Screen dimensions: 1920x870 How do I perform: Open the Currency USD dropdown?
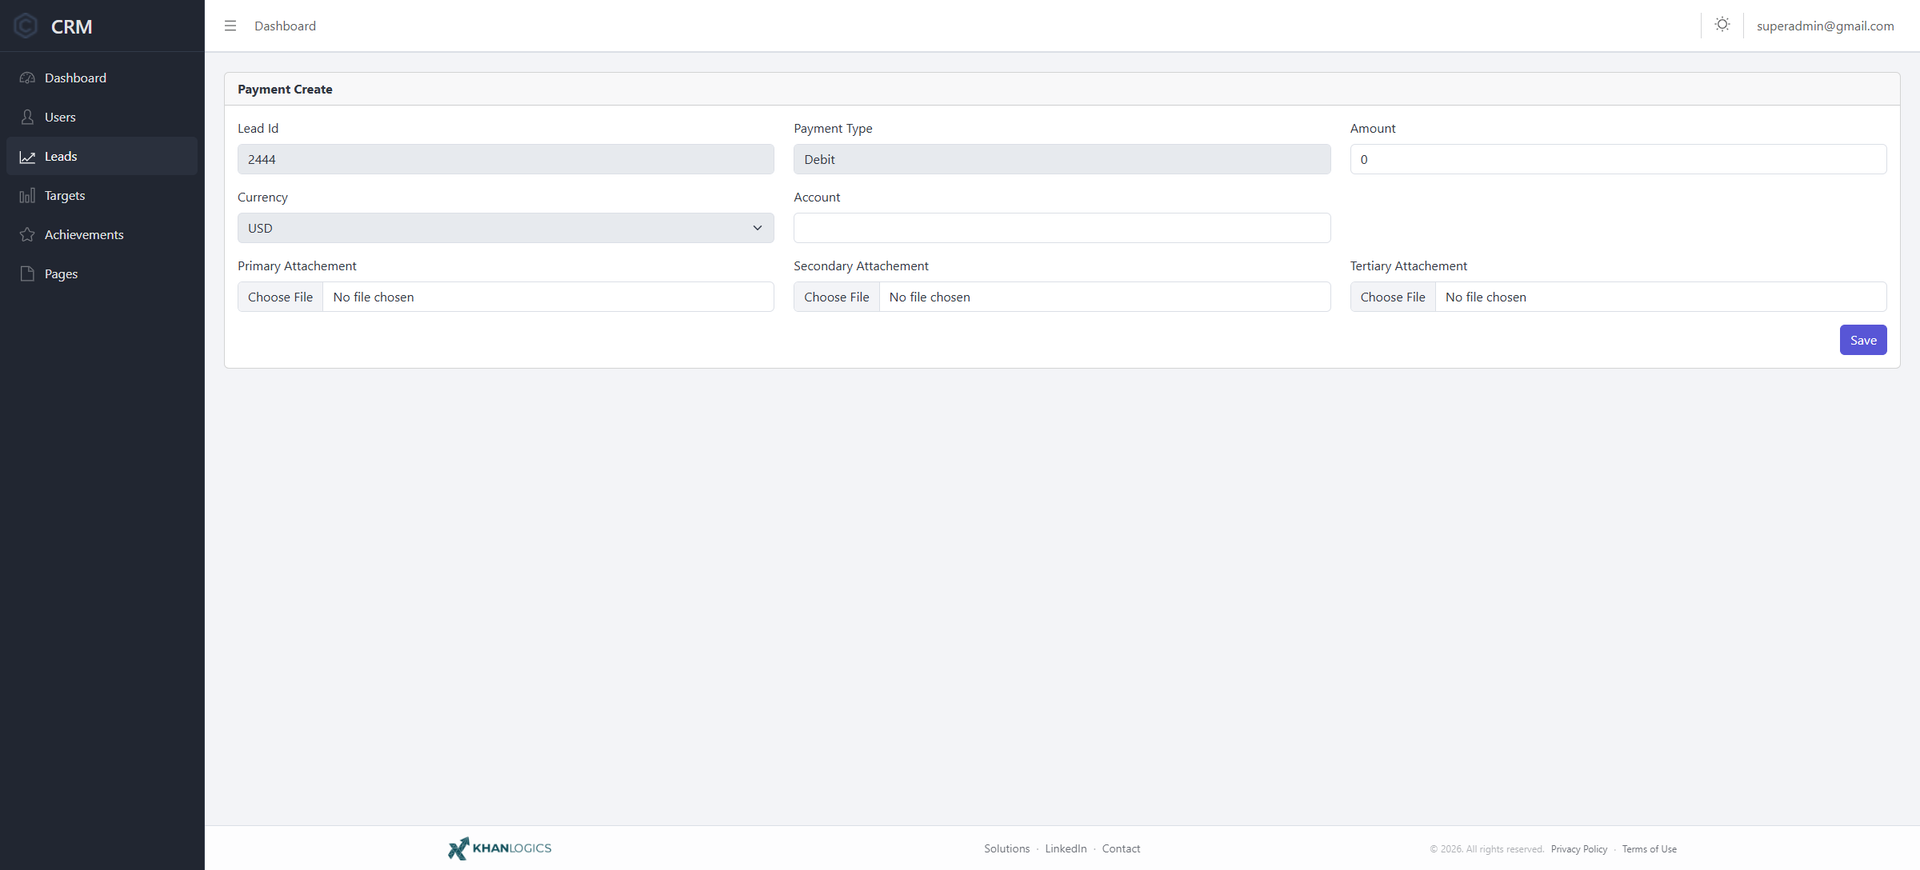[x=506, y=228]
